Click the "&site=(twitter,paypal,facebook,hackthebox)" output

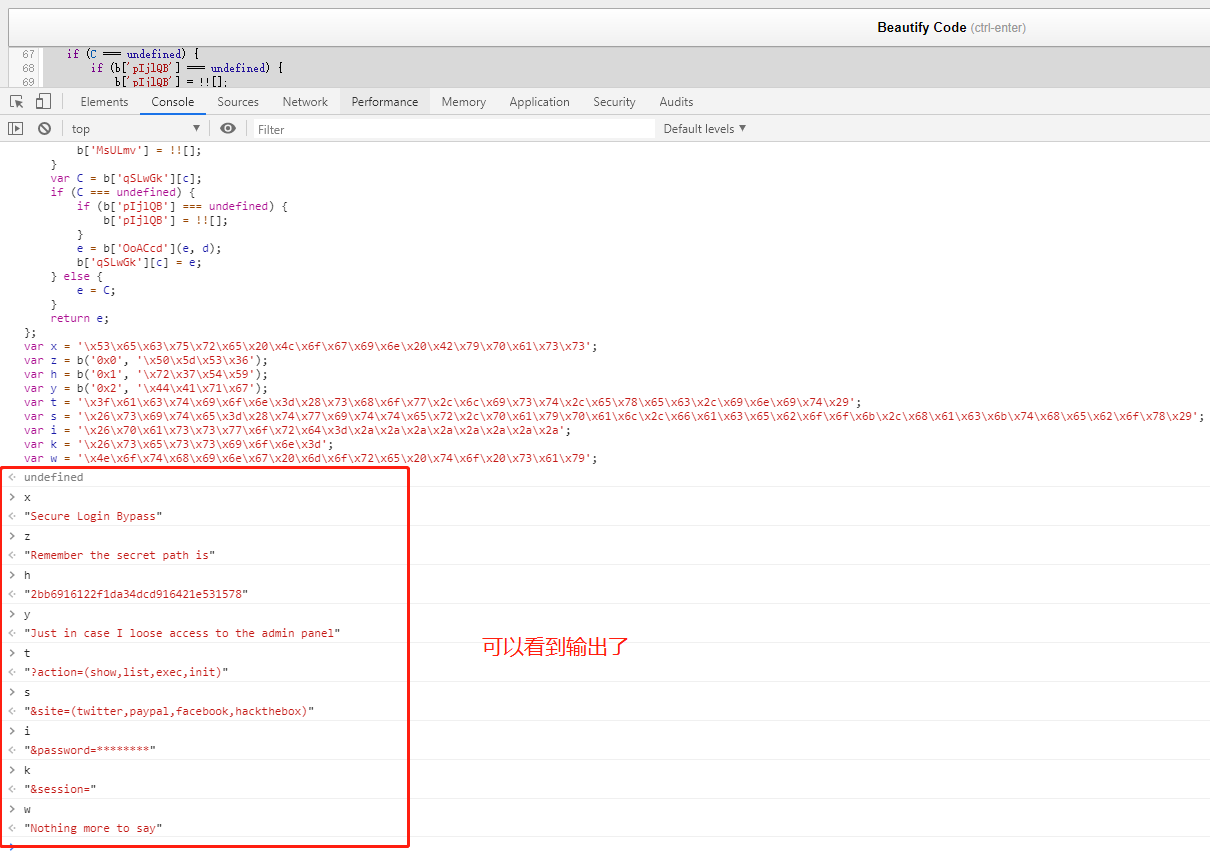[x=169, y=711]
